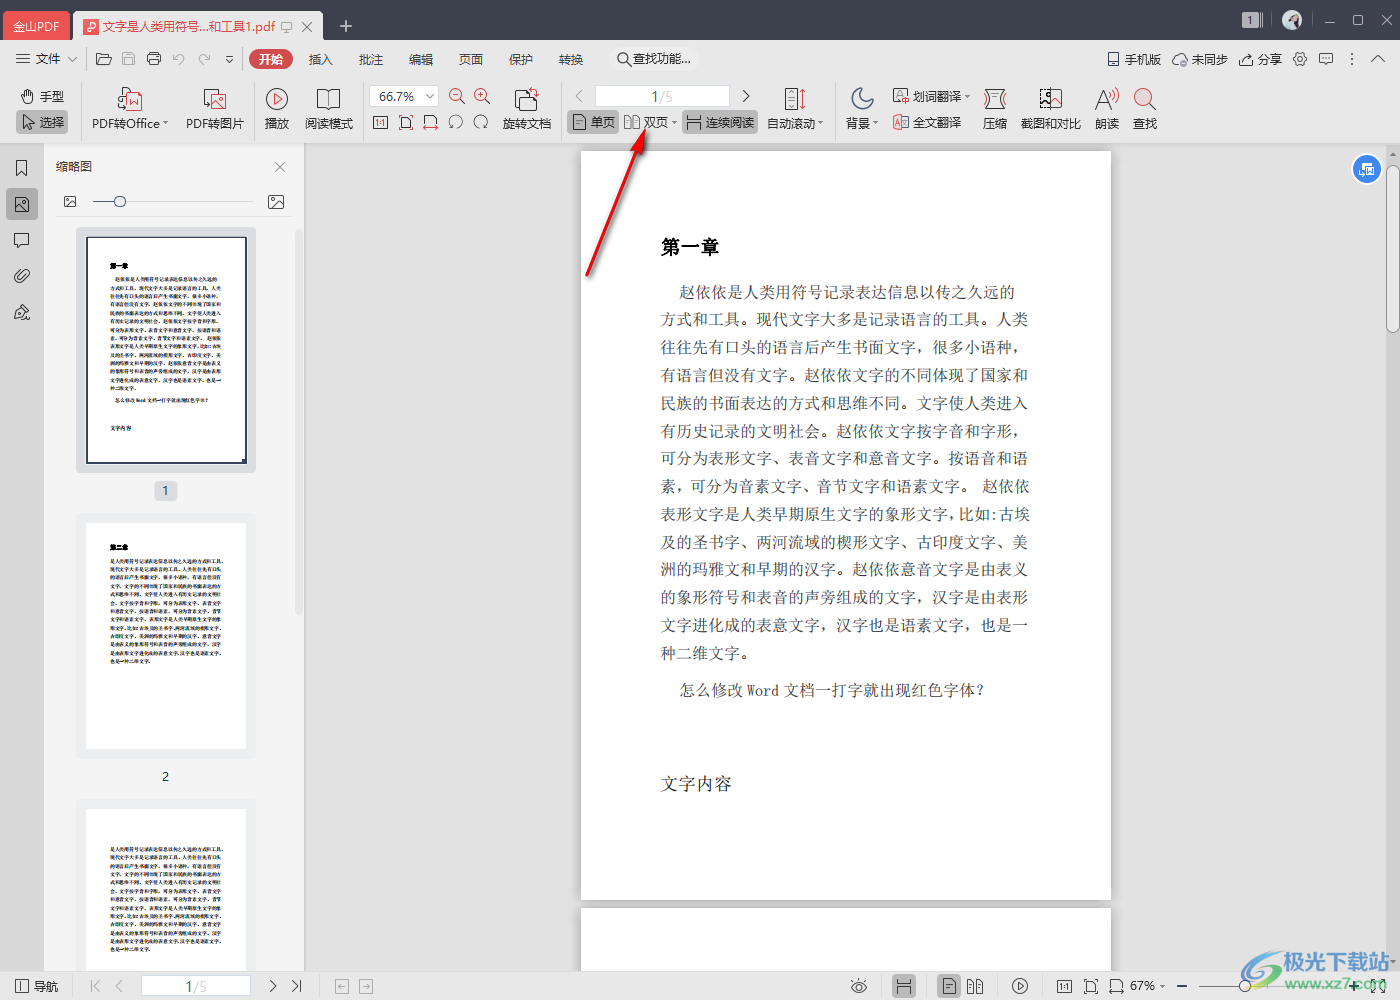This screenshot has width=1400, height=1000.
Task: Toggle 连续阅读 continuous reading
Action: tap(721, 122)
